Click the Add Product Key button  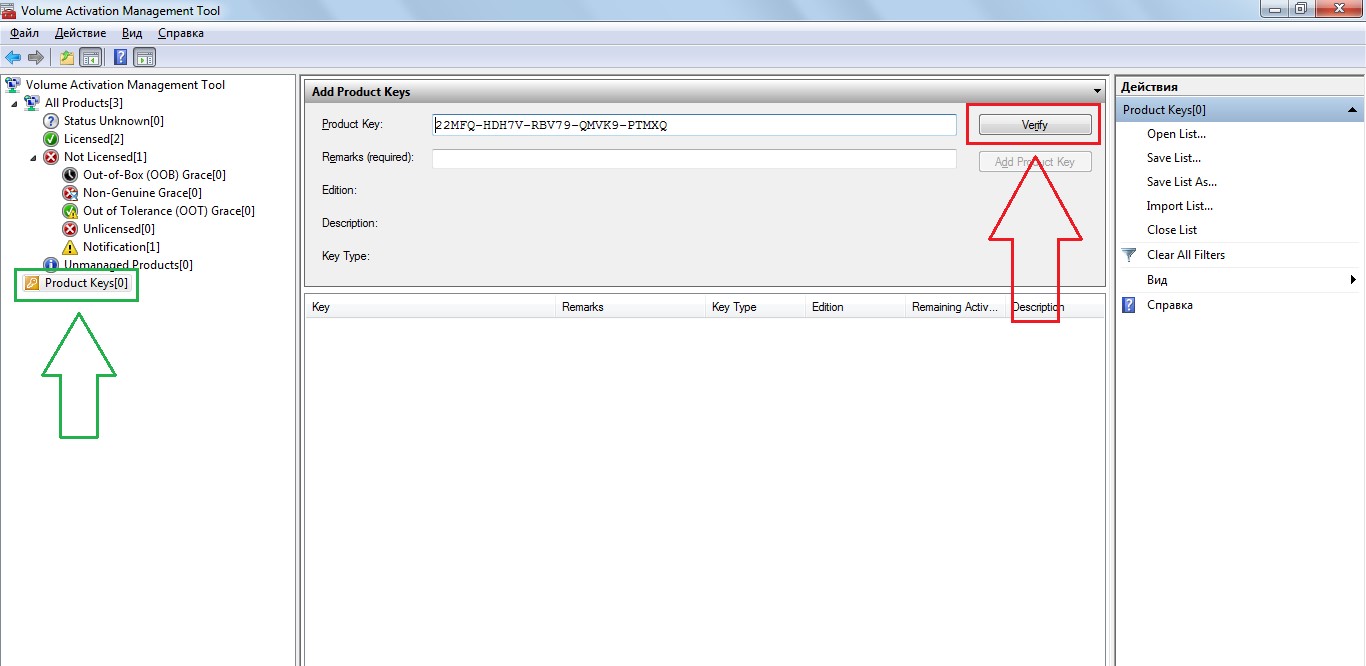pos(1034,161)
